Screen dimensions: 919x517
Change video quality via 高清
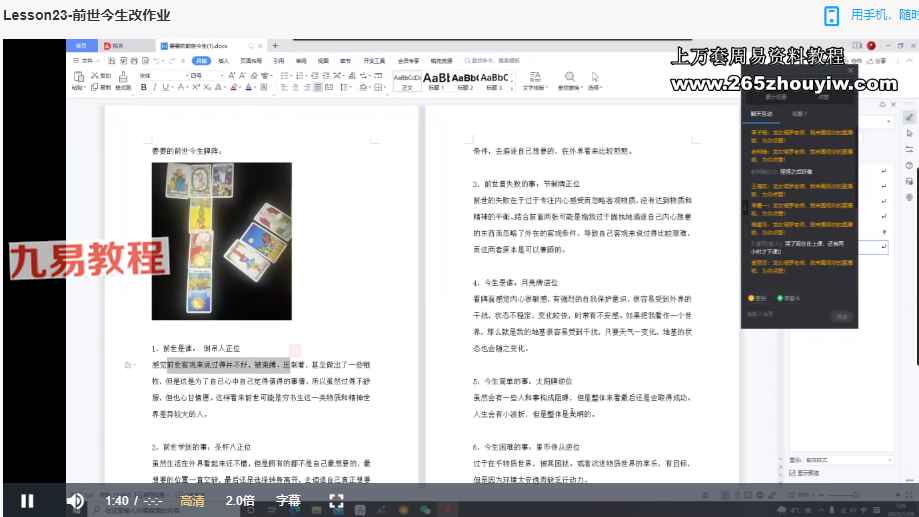point(192,501)
